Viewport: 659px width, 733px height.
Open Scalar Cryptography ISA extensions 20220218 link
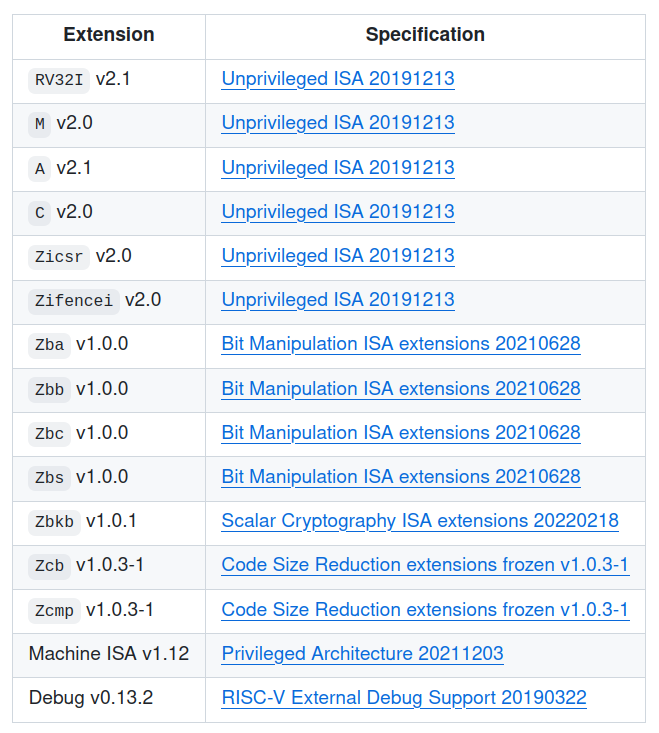[x=420, y=521]
